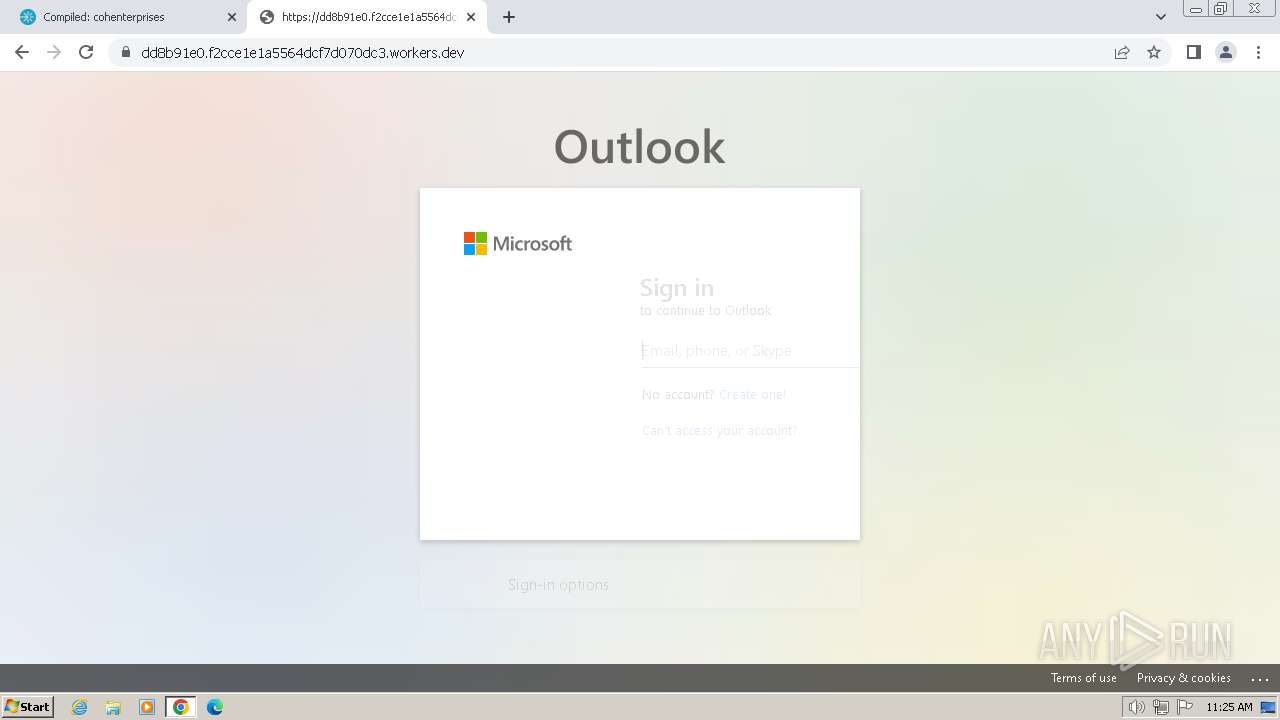Open the Action Center flag icon
This screenshot has width=1280, height=720.
tap(1185, 707)
